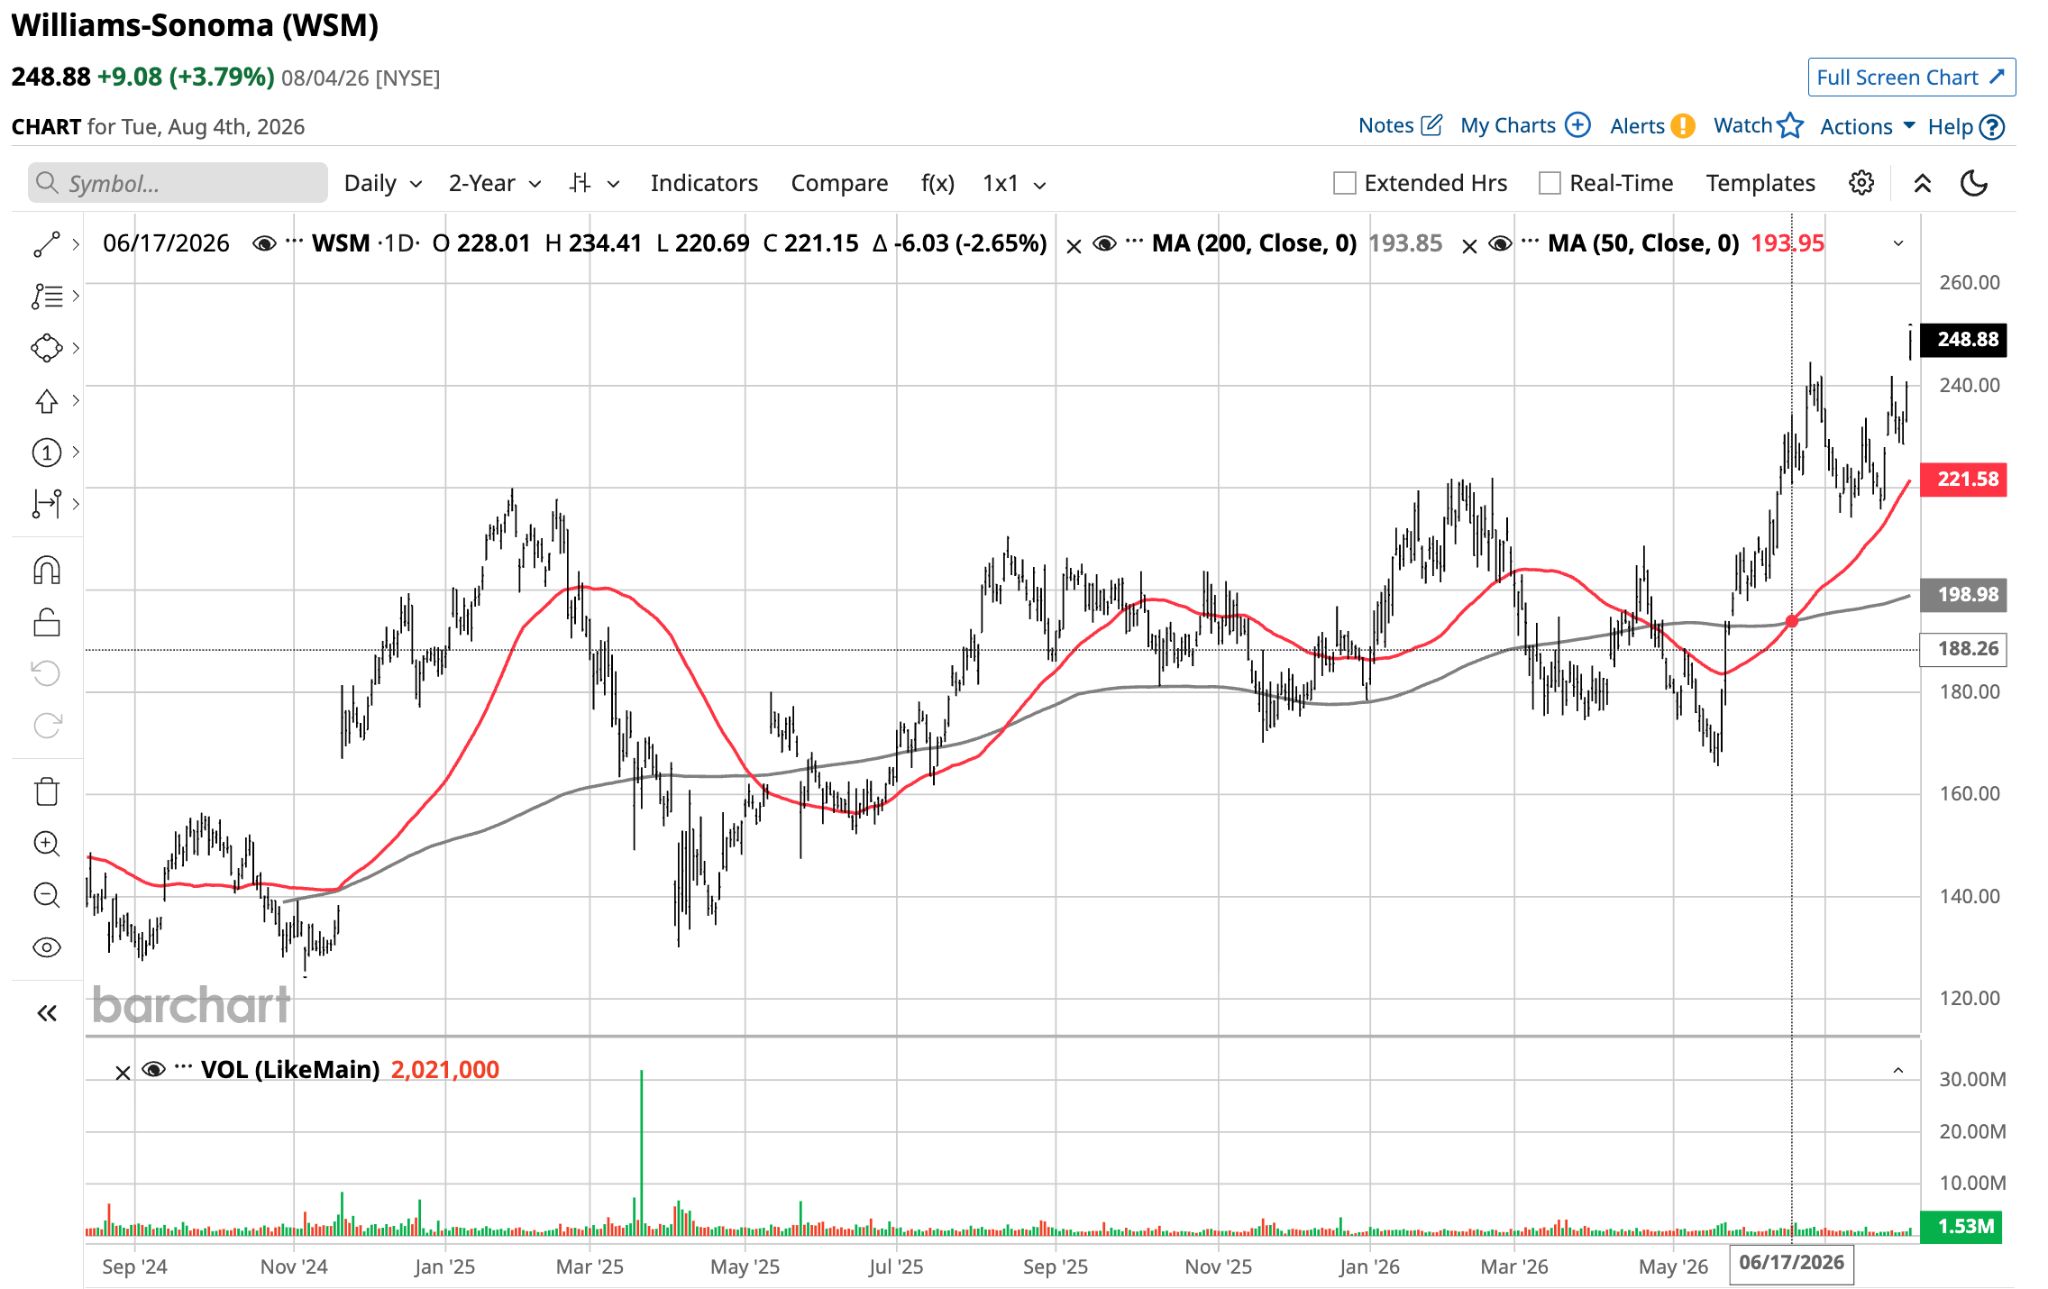Open the Full Screen Chart

tap(1911, 77)
